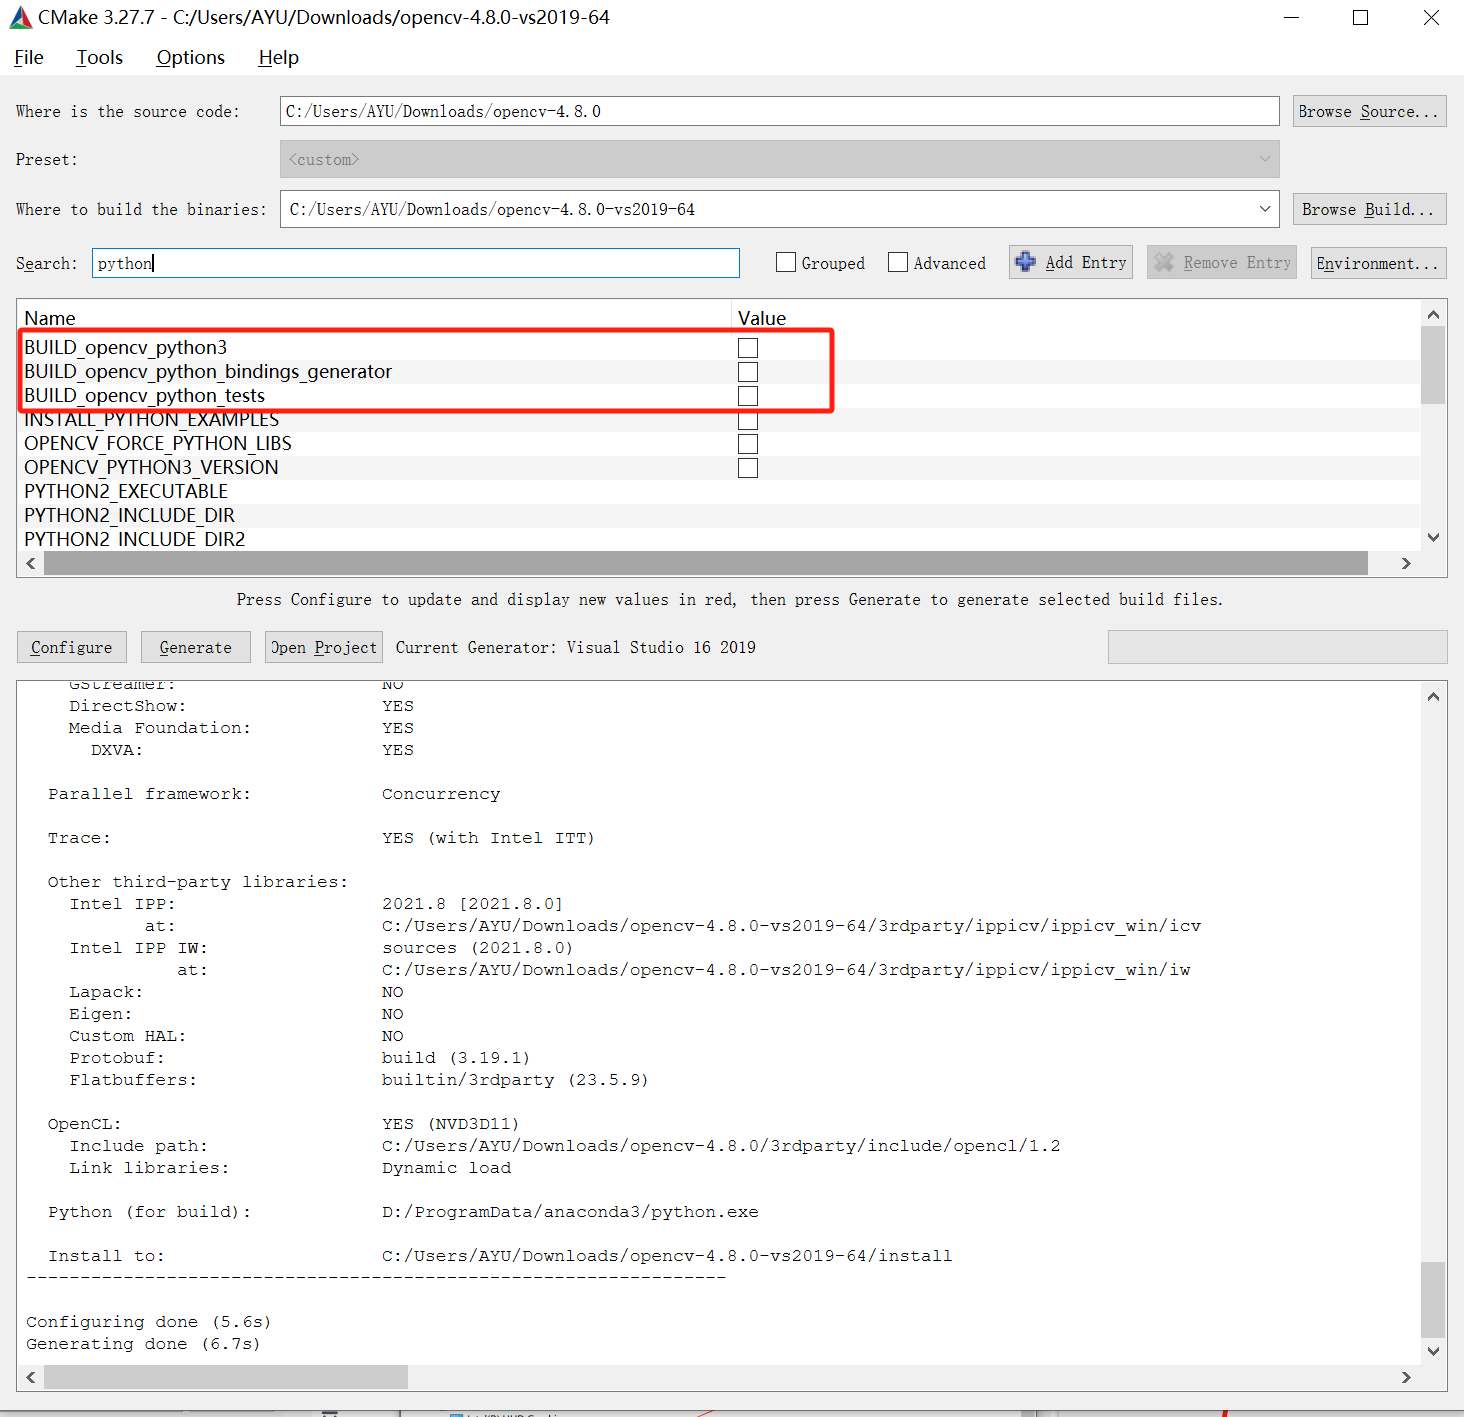Image resolution: width=1464 pixels, height=1417 pixels.
Task: Click the cache list up scroll arrow
Action: [x=1433, y=314]
